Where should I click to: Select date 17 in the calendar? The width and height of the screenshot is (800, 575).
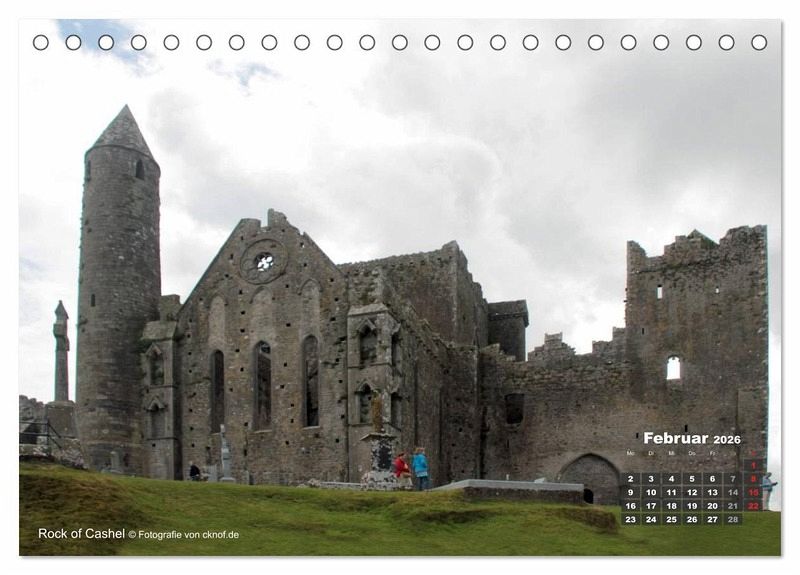[651, 506]
